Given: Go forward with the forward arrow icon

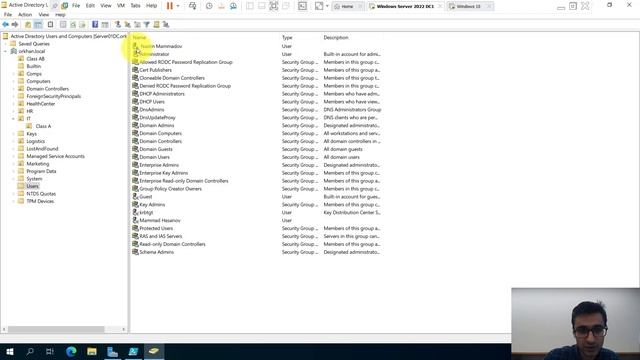Looking at the screenshot, I should (x=15, y=24).
